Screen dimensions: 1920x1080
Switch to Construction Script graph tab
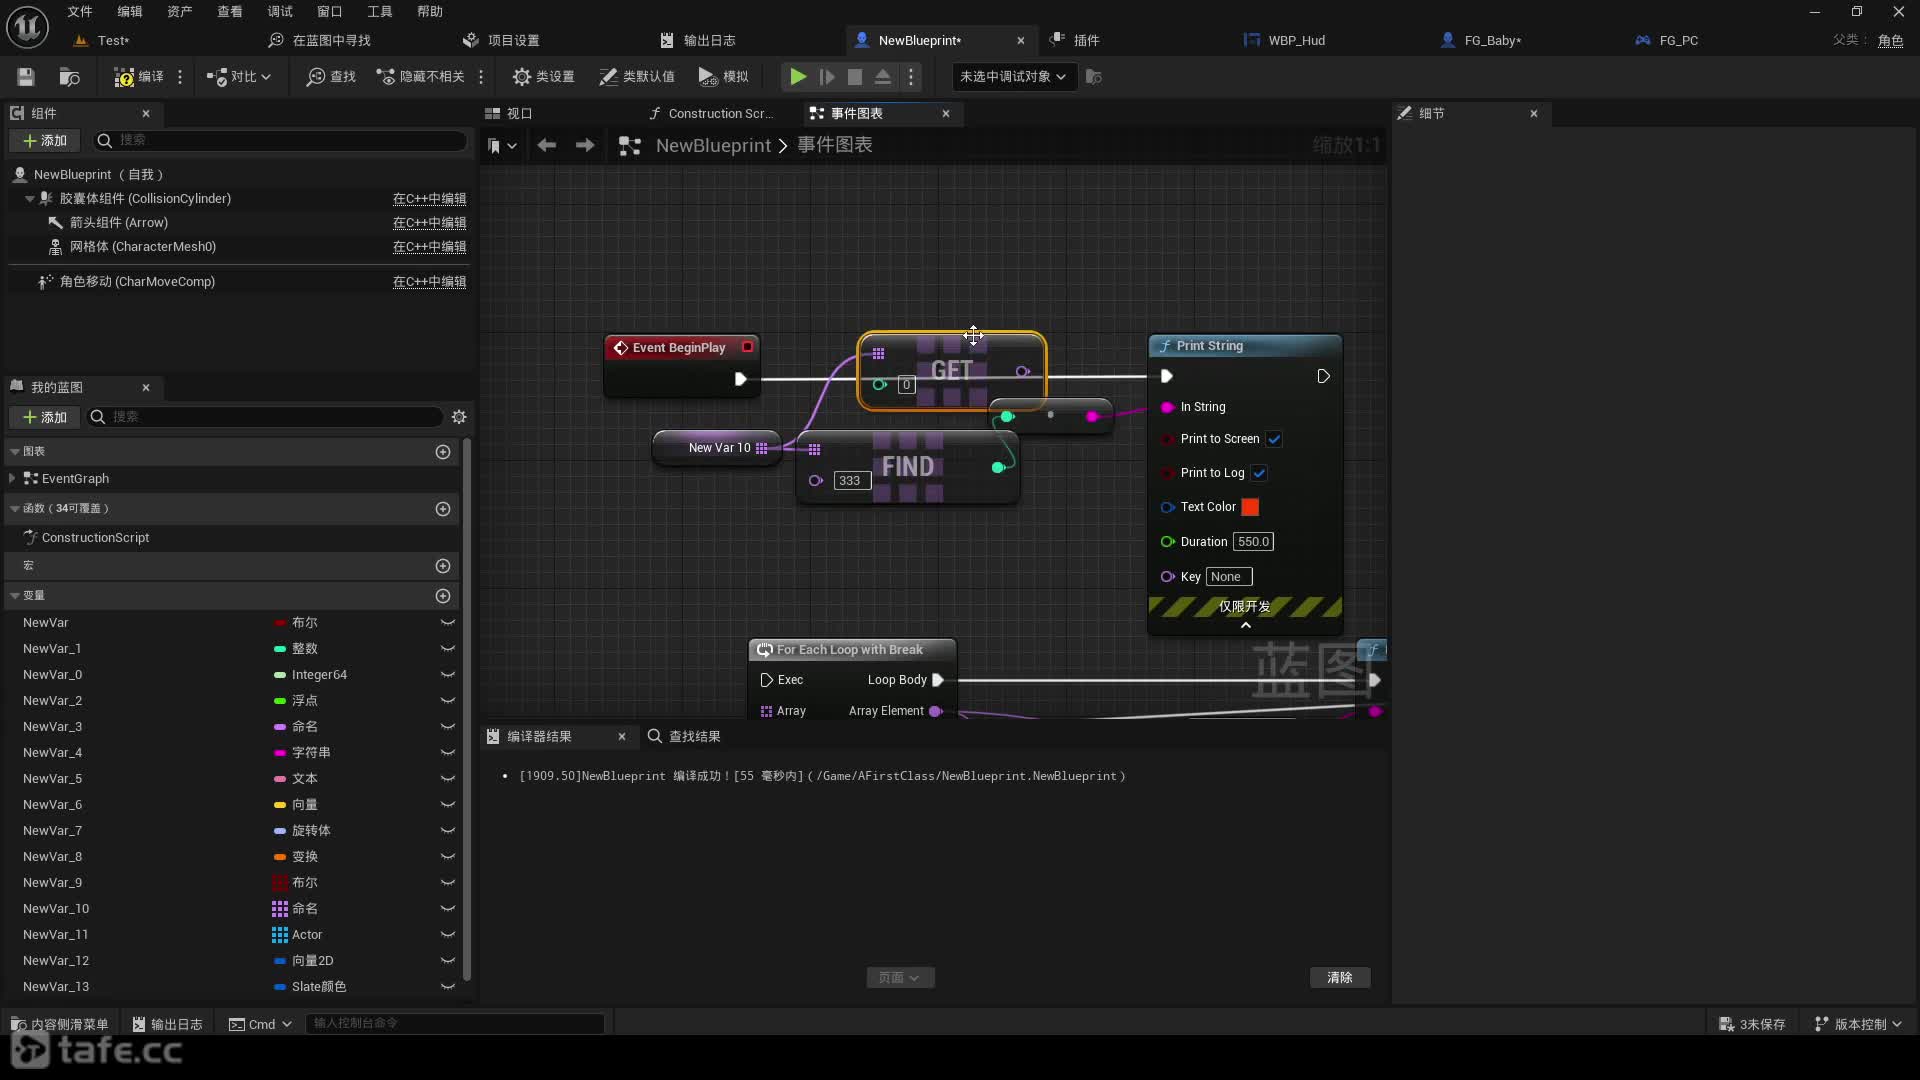click(711, 113)
